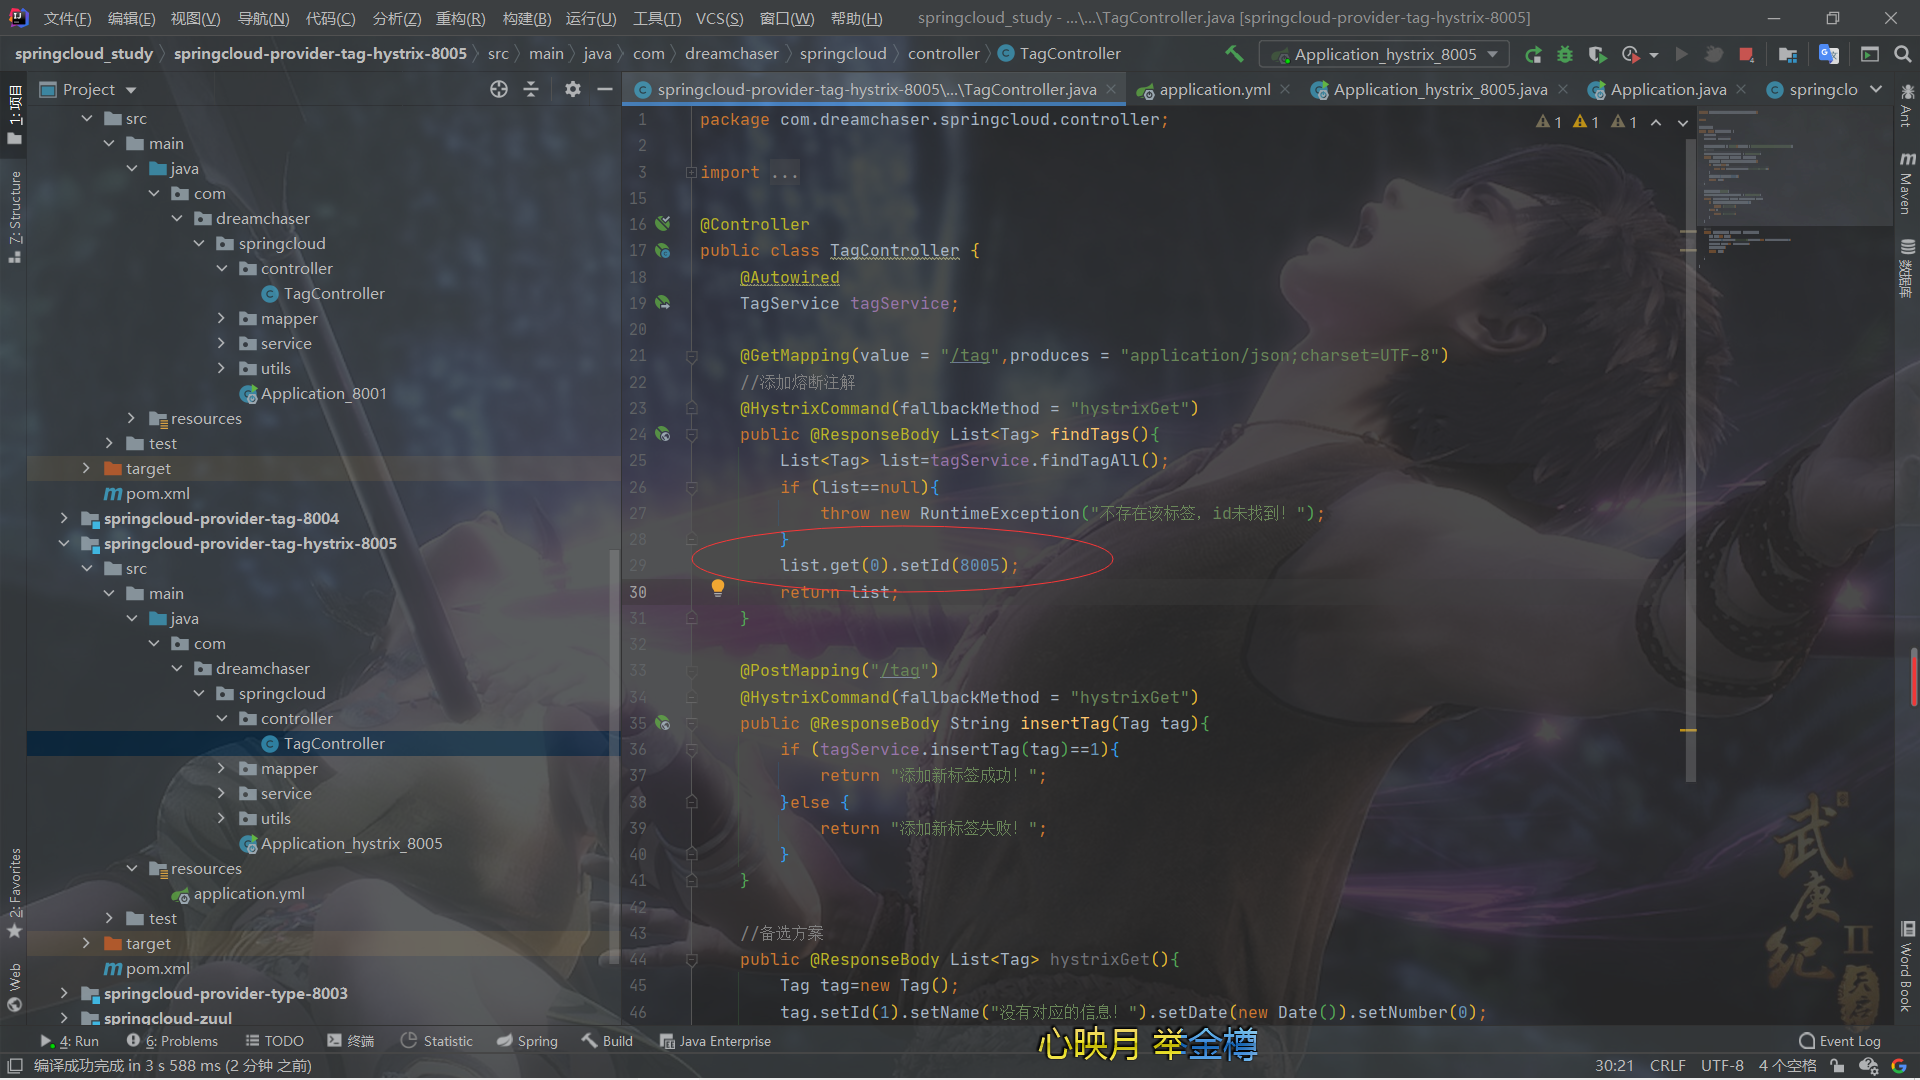Image resolution: width=1920 pixels, height=1080 pixels.
Task: Stop the running application with red square
Action: (x=1746, y=54)
